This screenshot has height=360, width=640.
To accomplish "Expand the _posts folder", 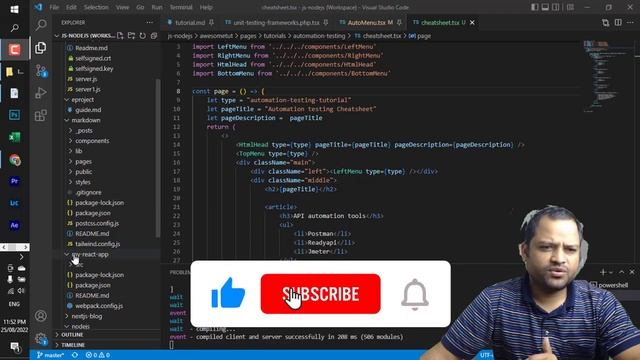I will click(x=84, y=131).
